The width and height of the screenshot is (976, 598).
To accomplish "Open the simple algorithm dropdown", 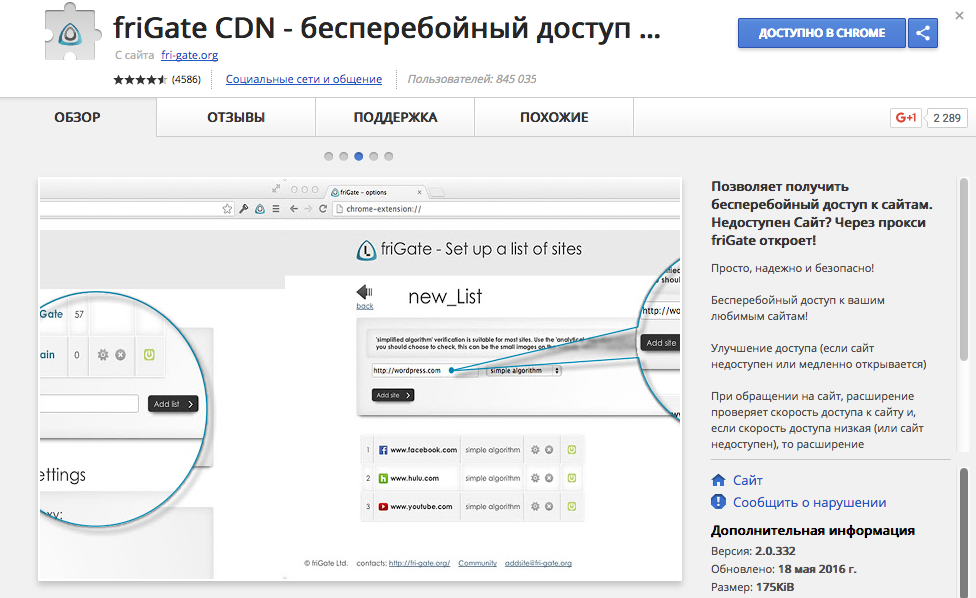I will (x=523, y=370).
